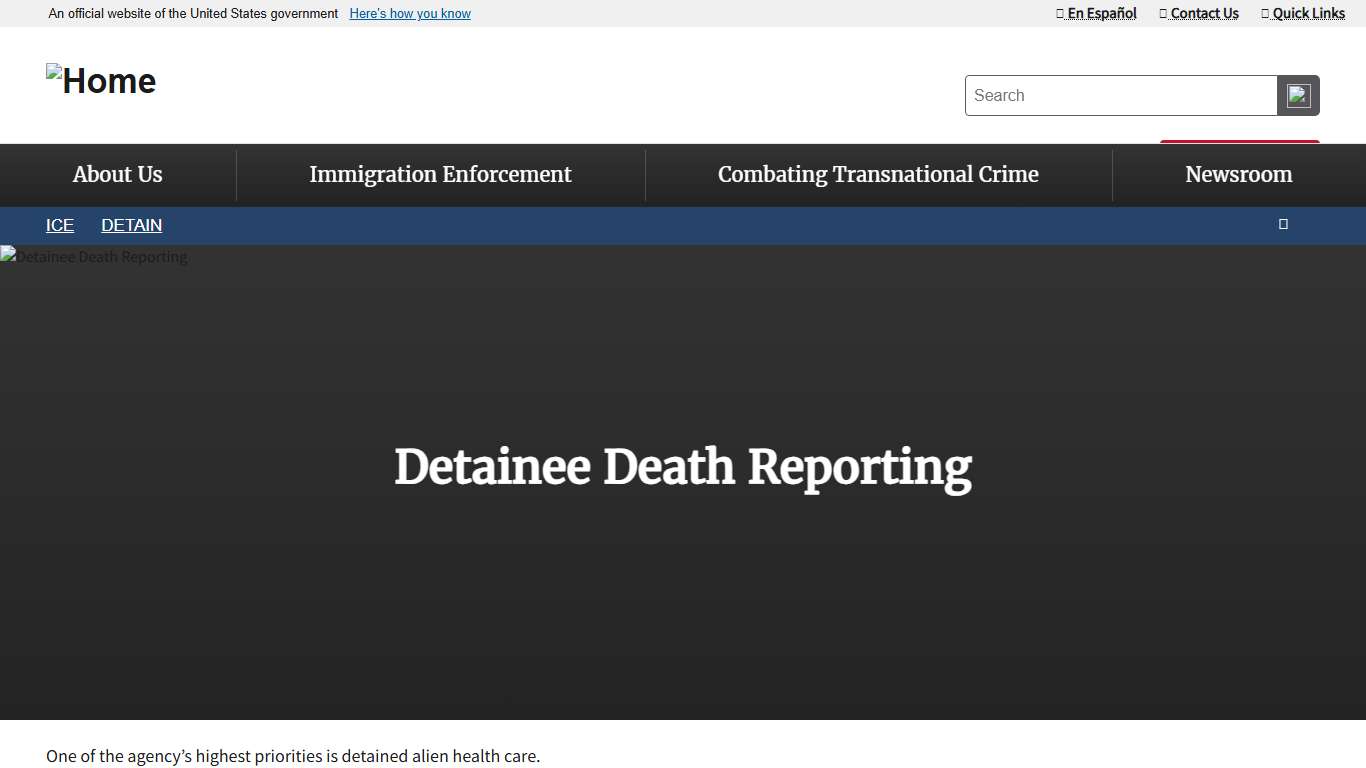Click the ICE Home logo
The height and width of the screenshot is (768, 1366).
100,80
